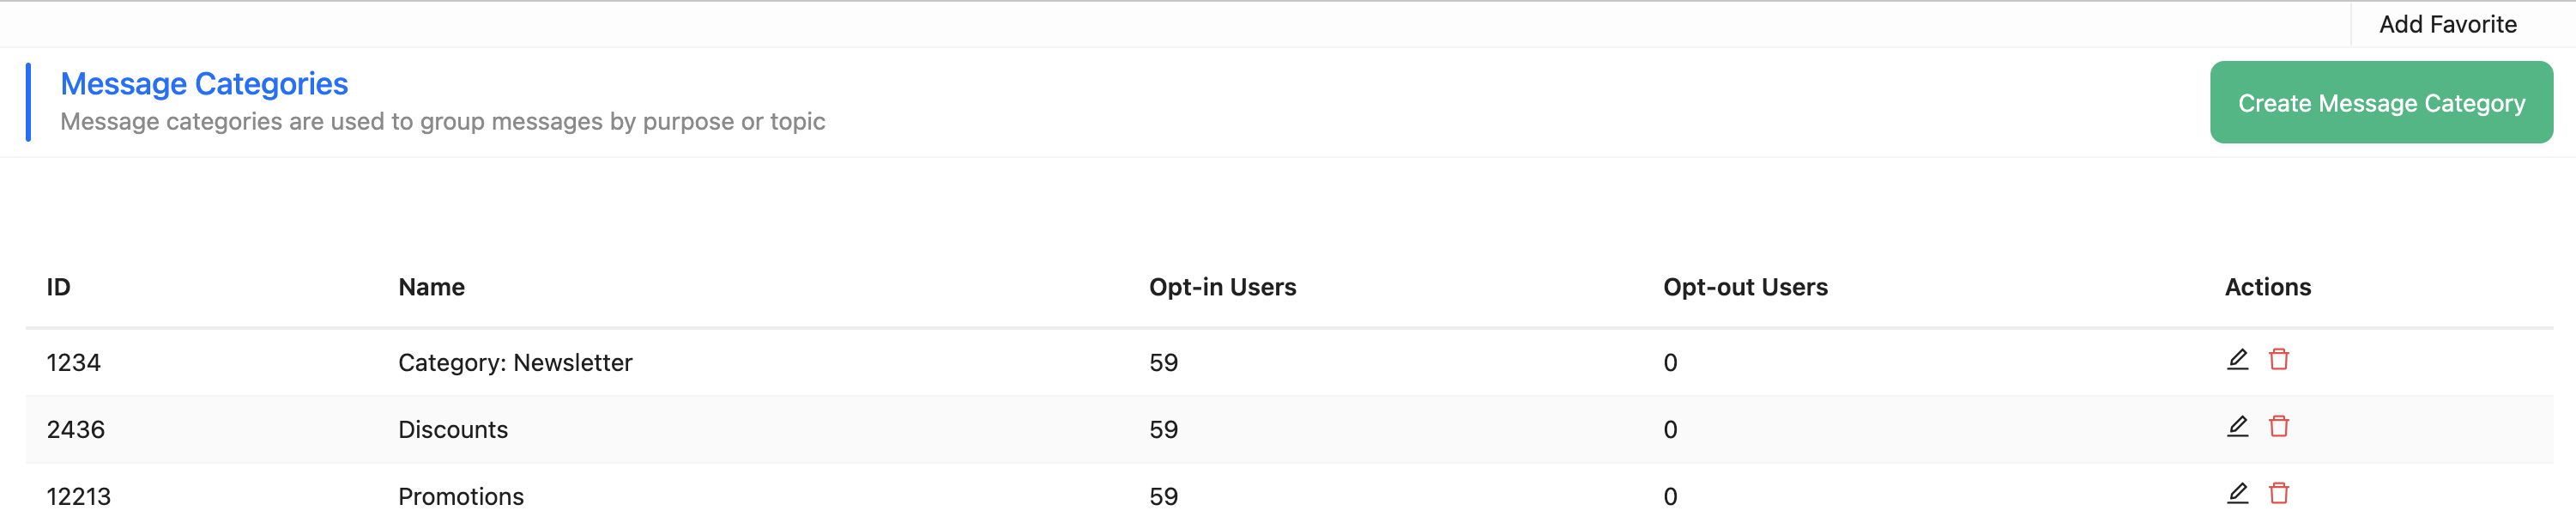Click Create Message Category button
Image resolution: width=2576 pixels, height=529 pixels.
pyautogui.click(x=2380, y=103)
